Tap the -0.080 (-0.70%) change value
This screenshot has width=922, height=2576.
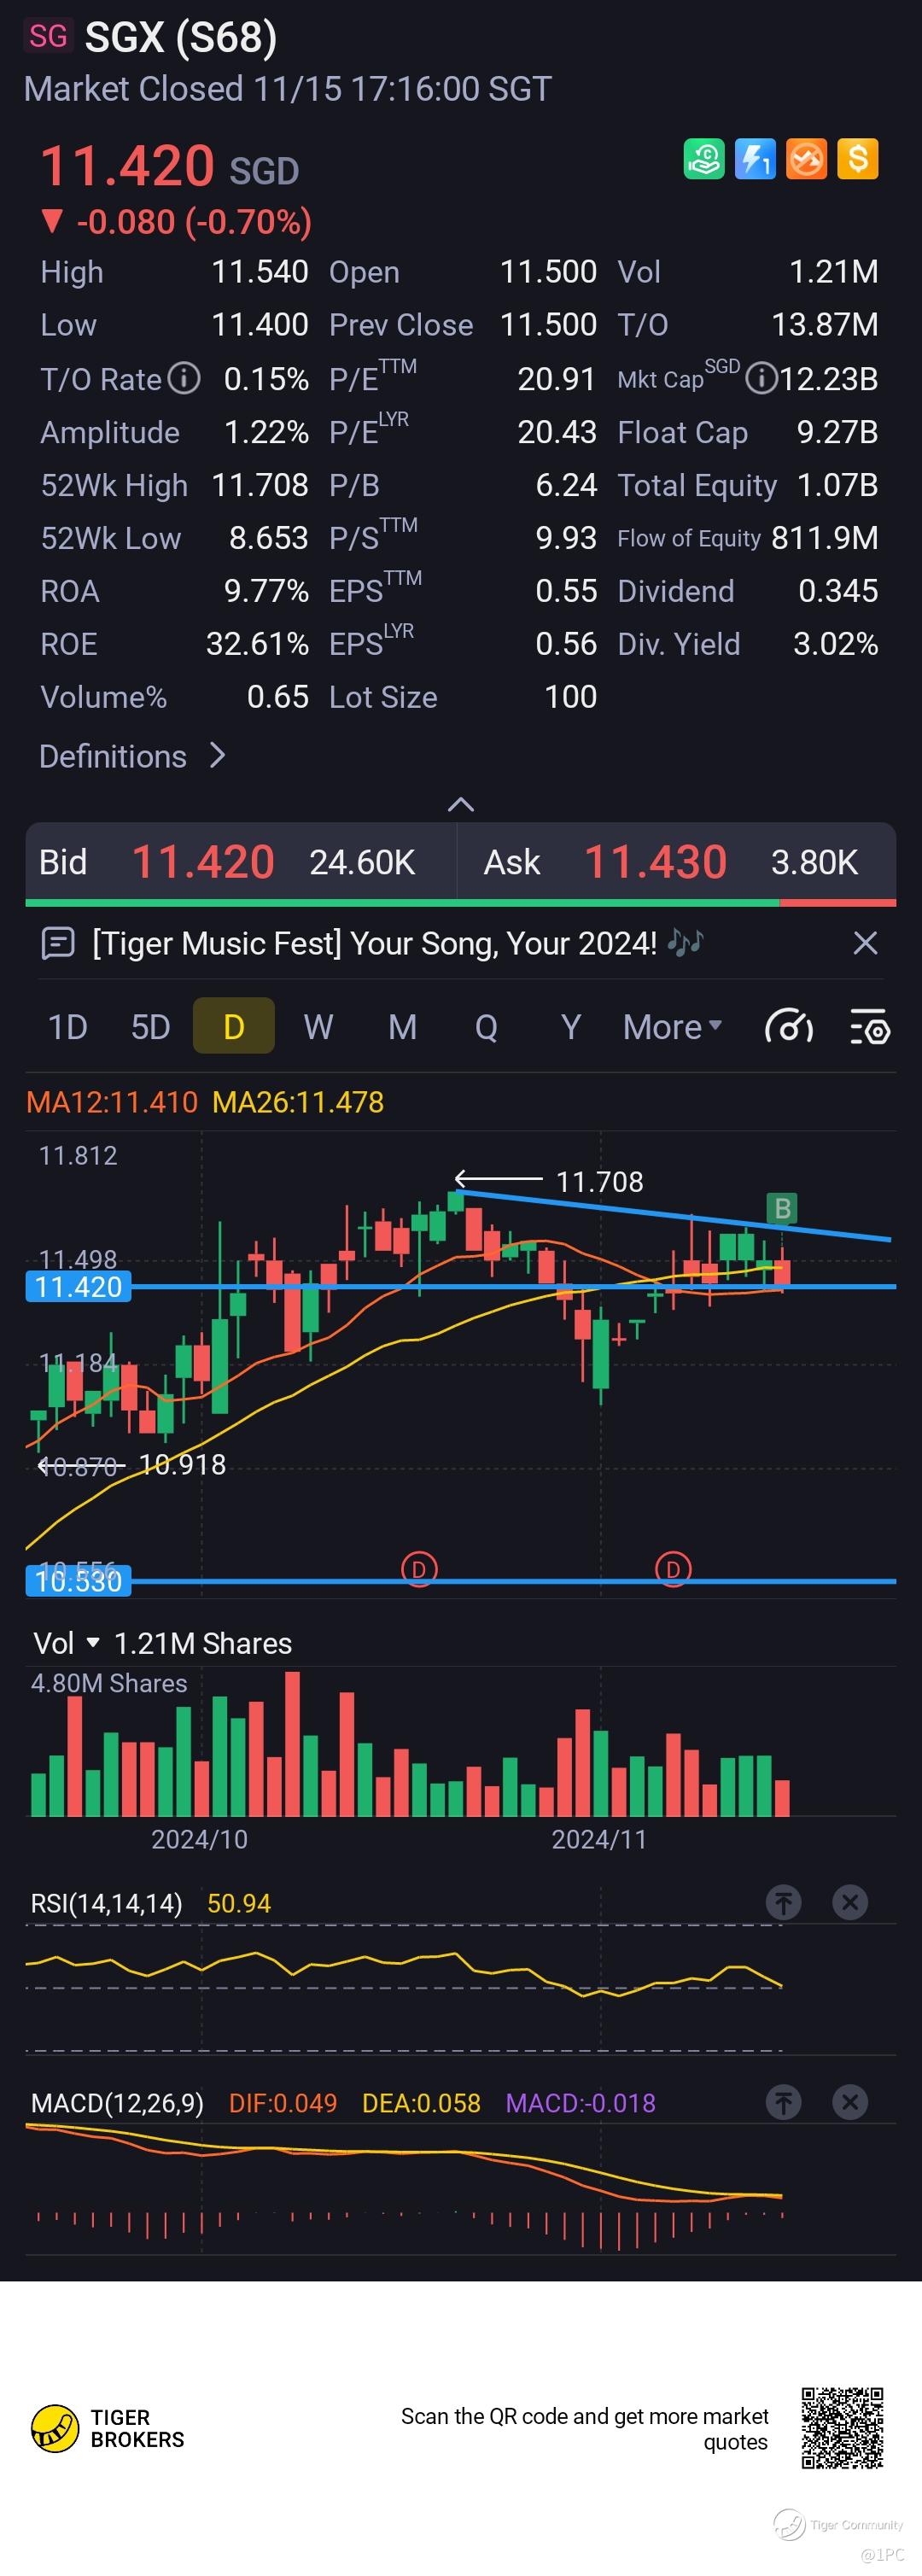[194, 221]
